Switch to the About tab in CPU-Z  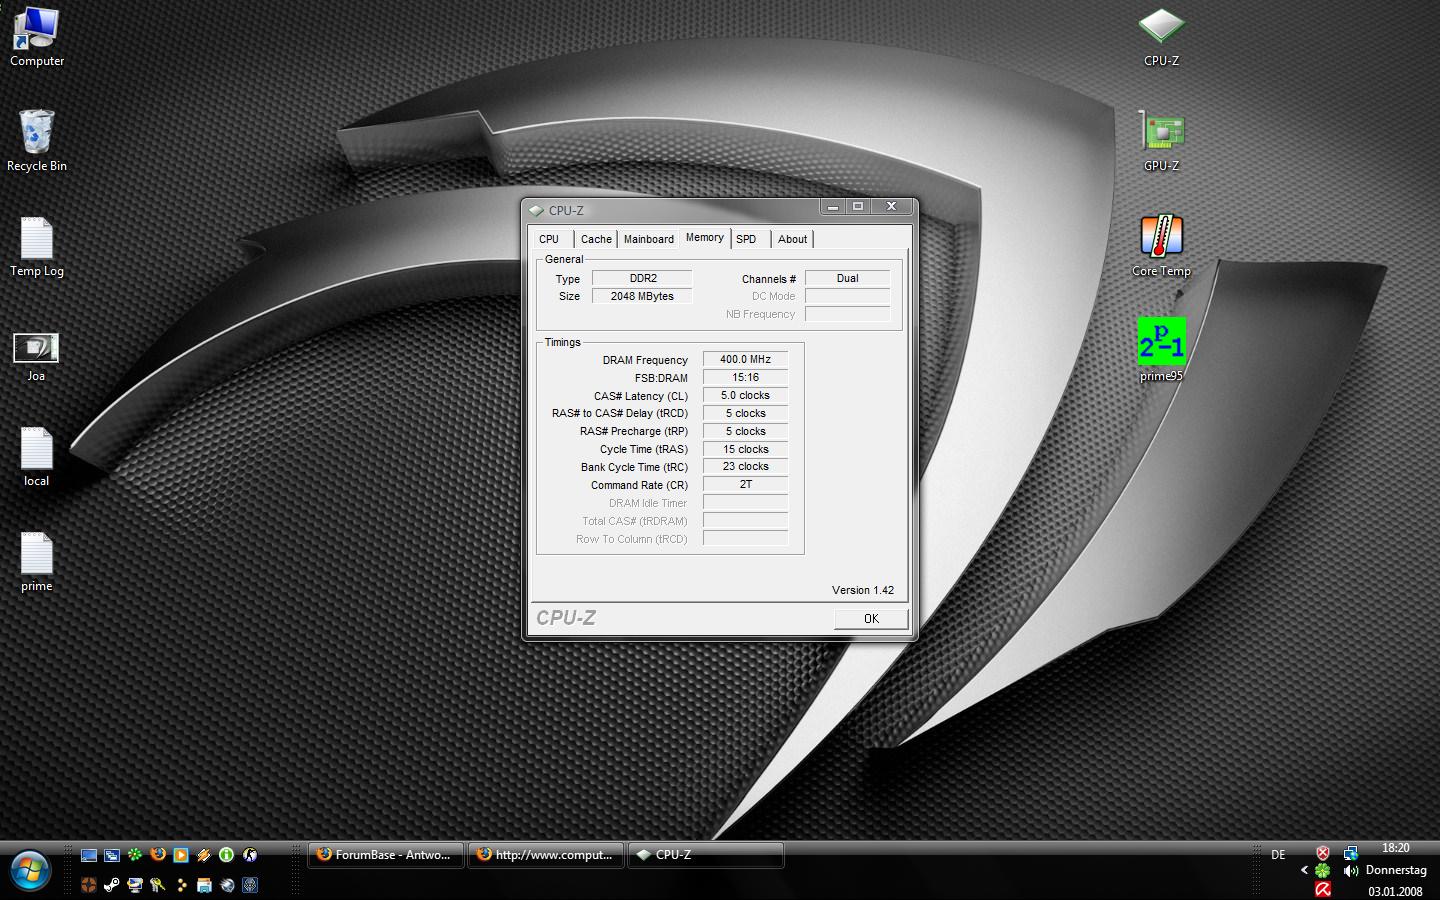(x=793, y=239)
